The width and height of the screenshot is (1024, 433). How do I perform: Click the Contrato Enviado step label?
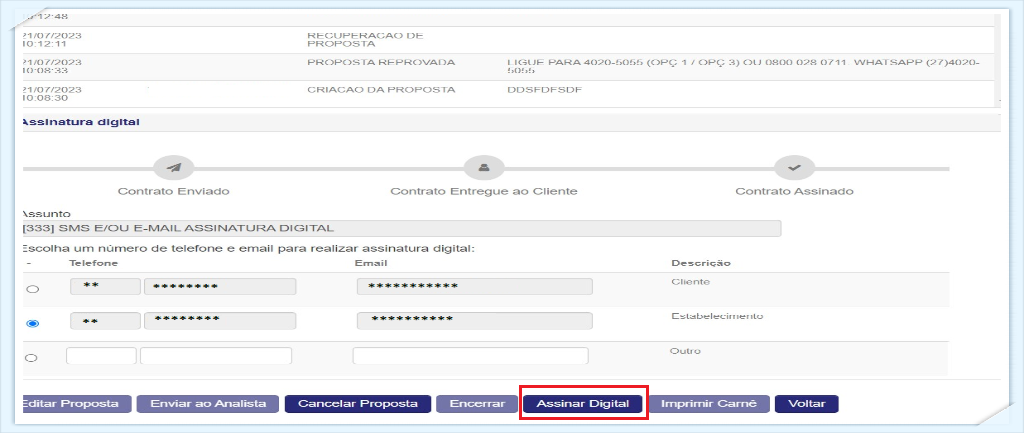tap(173, 192)
